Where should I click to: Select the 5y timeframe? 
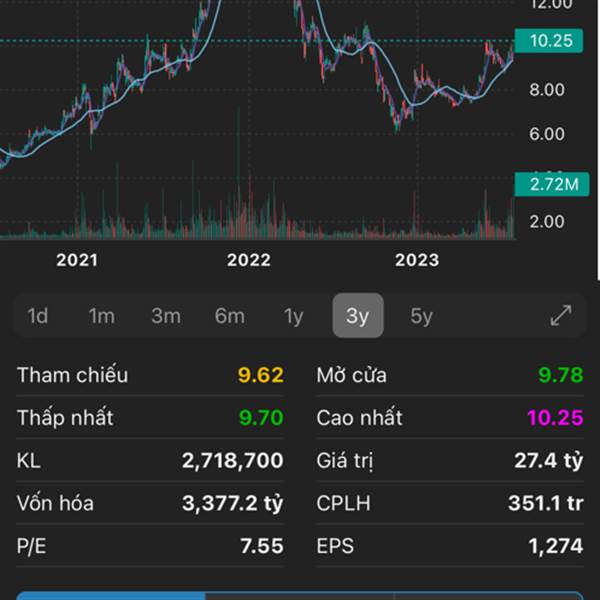pyautogui.click(x=421, y=316)
